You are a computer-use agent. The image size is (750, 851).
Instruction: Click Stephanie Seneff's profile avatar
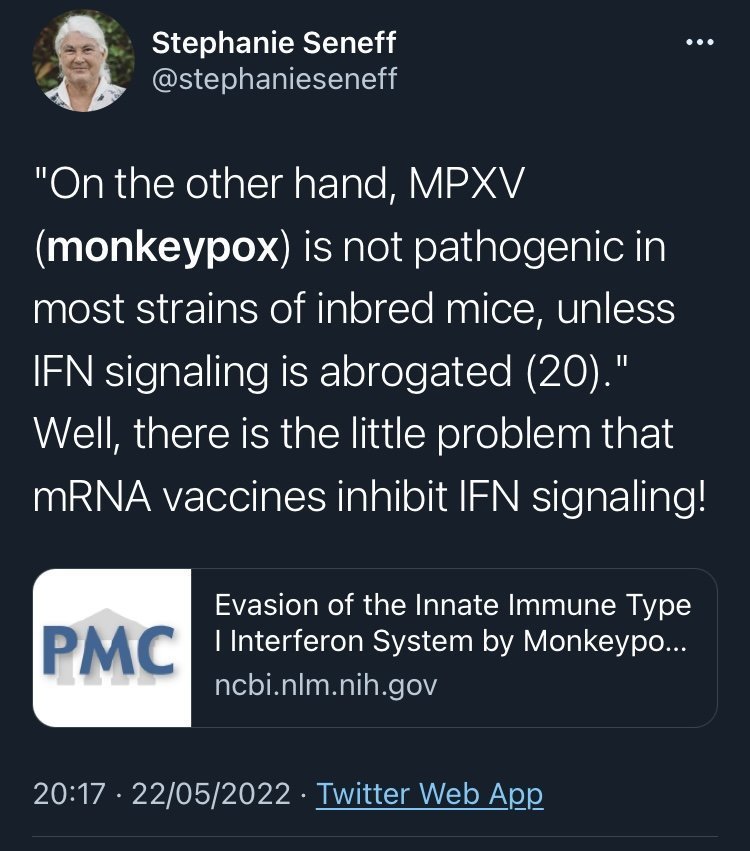point(83,61)
